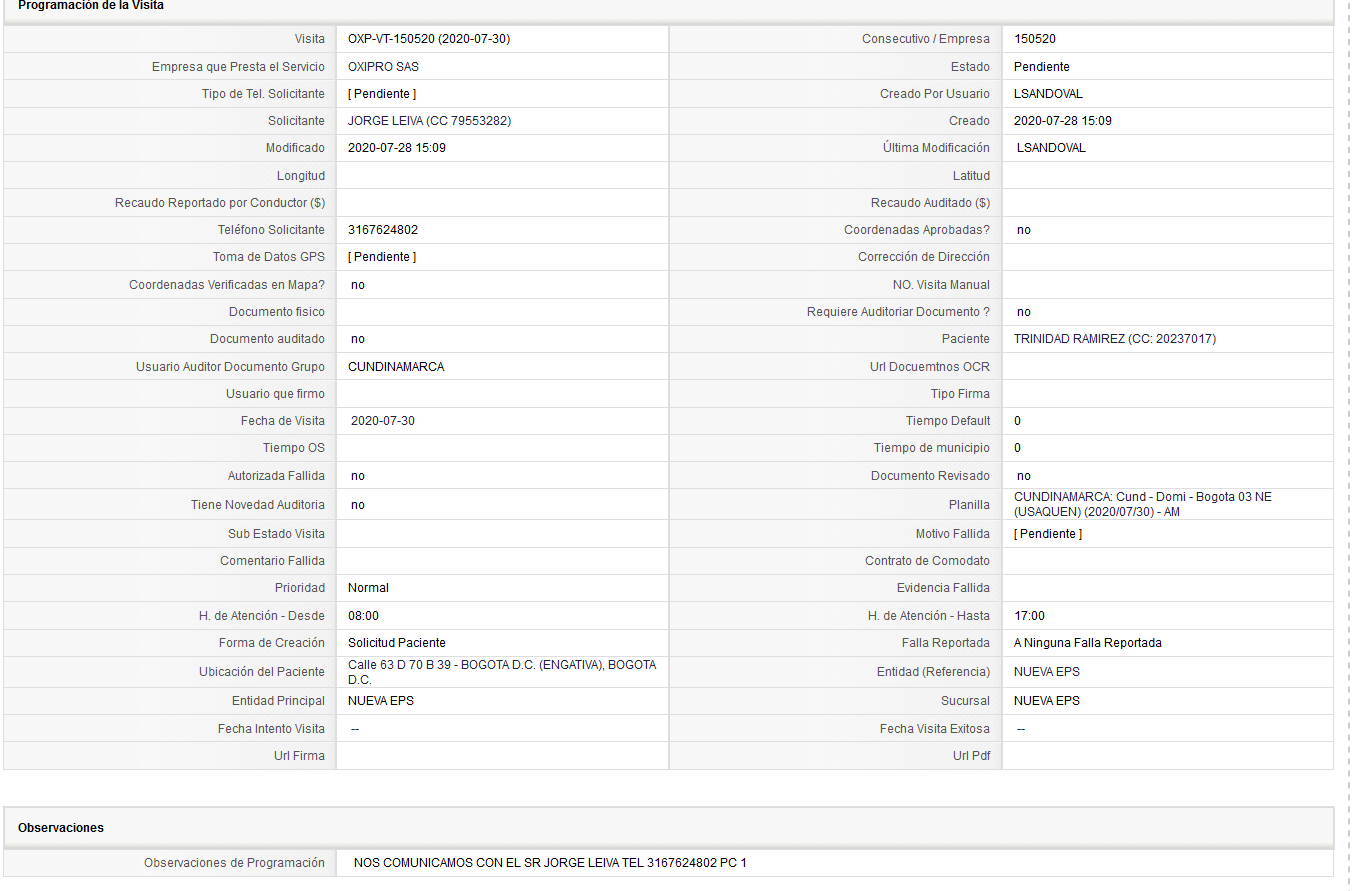1360x891 pixels.
Task: Select the "Tiempo OS" label
Action: [294, 448]
